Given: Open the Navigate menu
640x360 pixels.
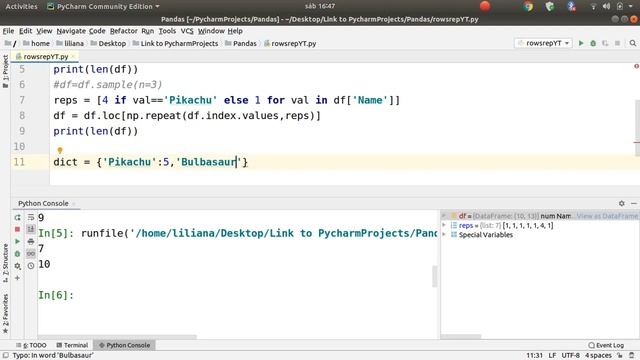Looking at the screenshot, I should click(71, 31).
